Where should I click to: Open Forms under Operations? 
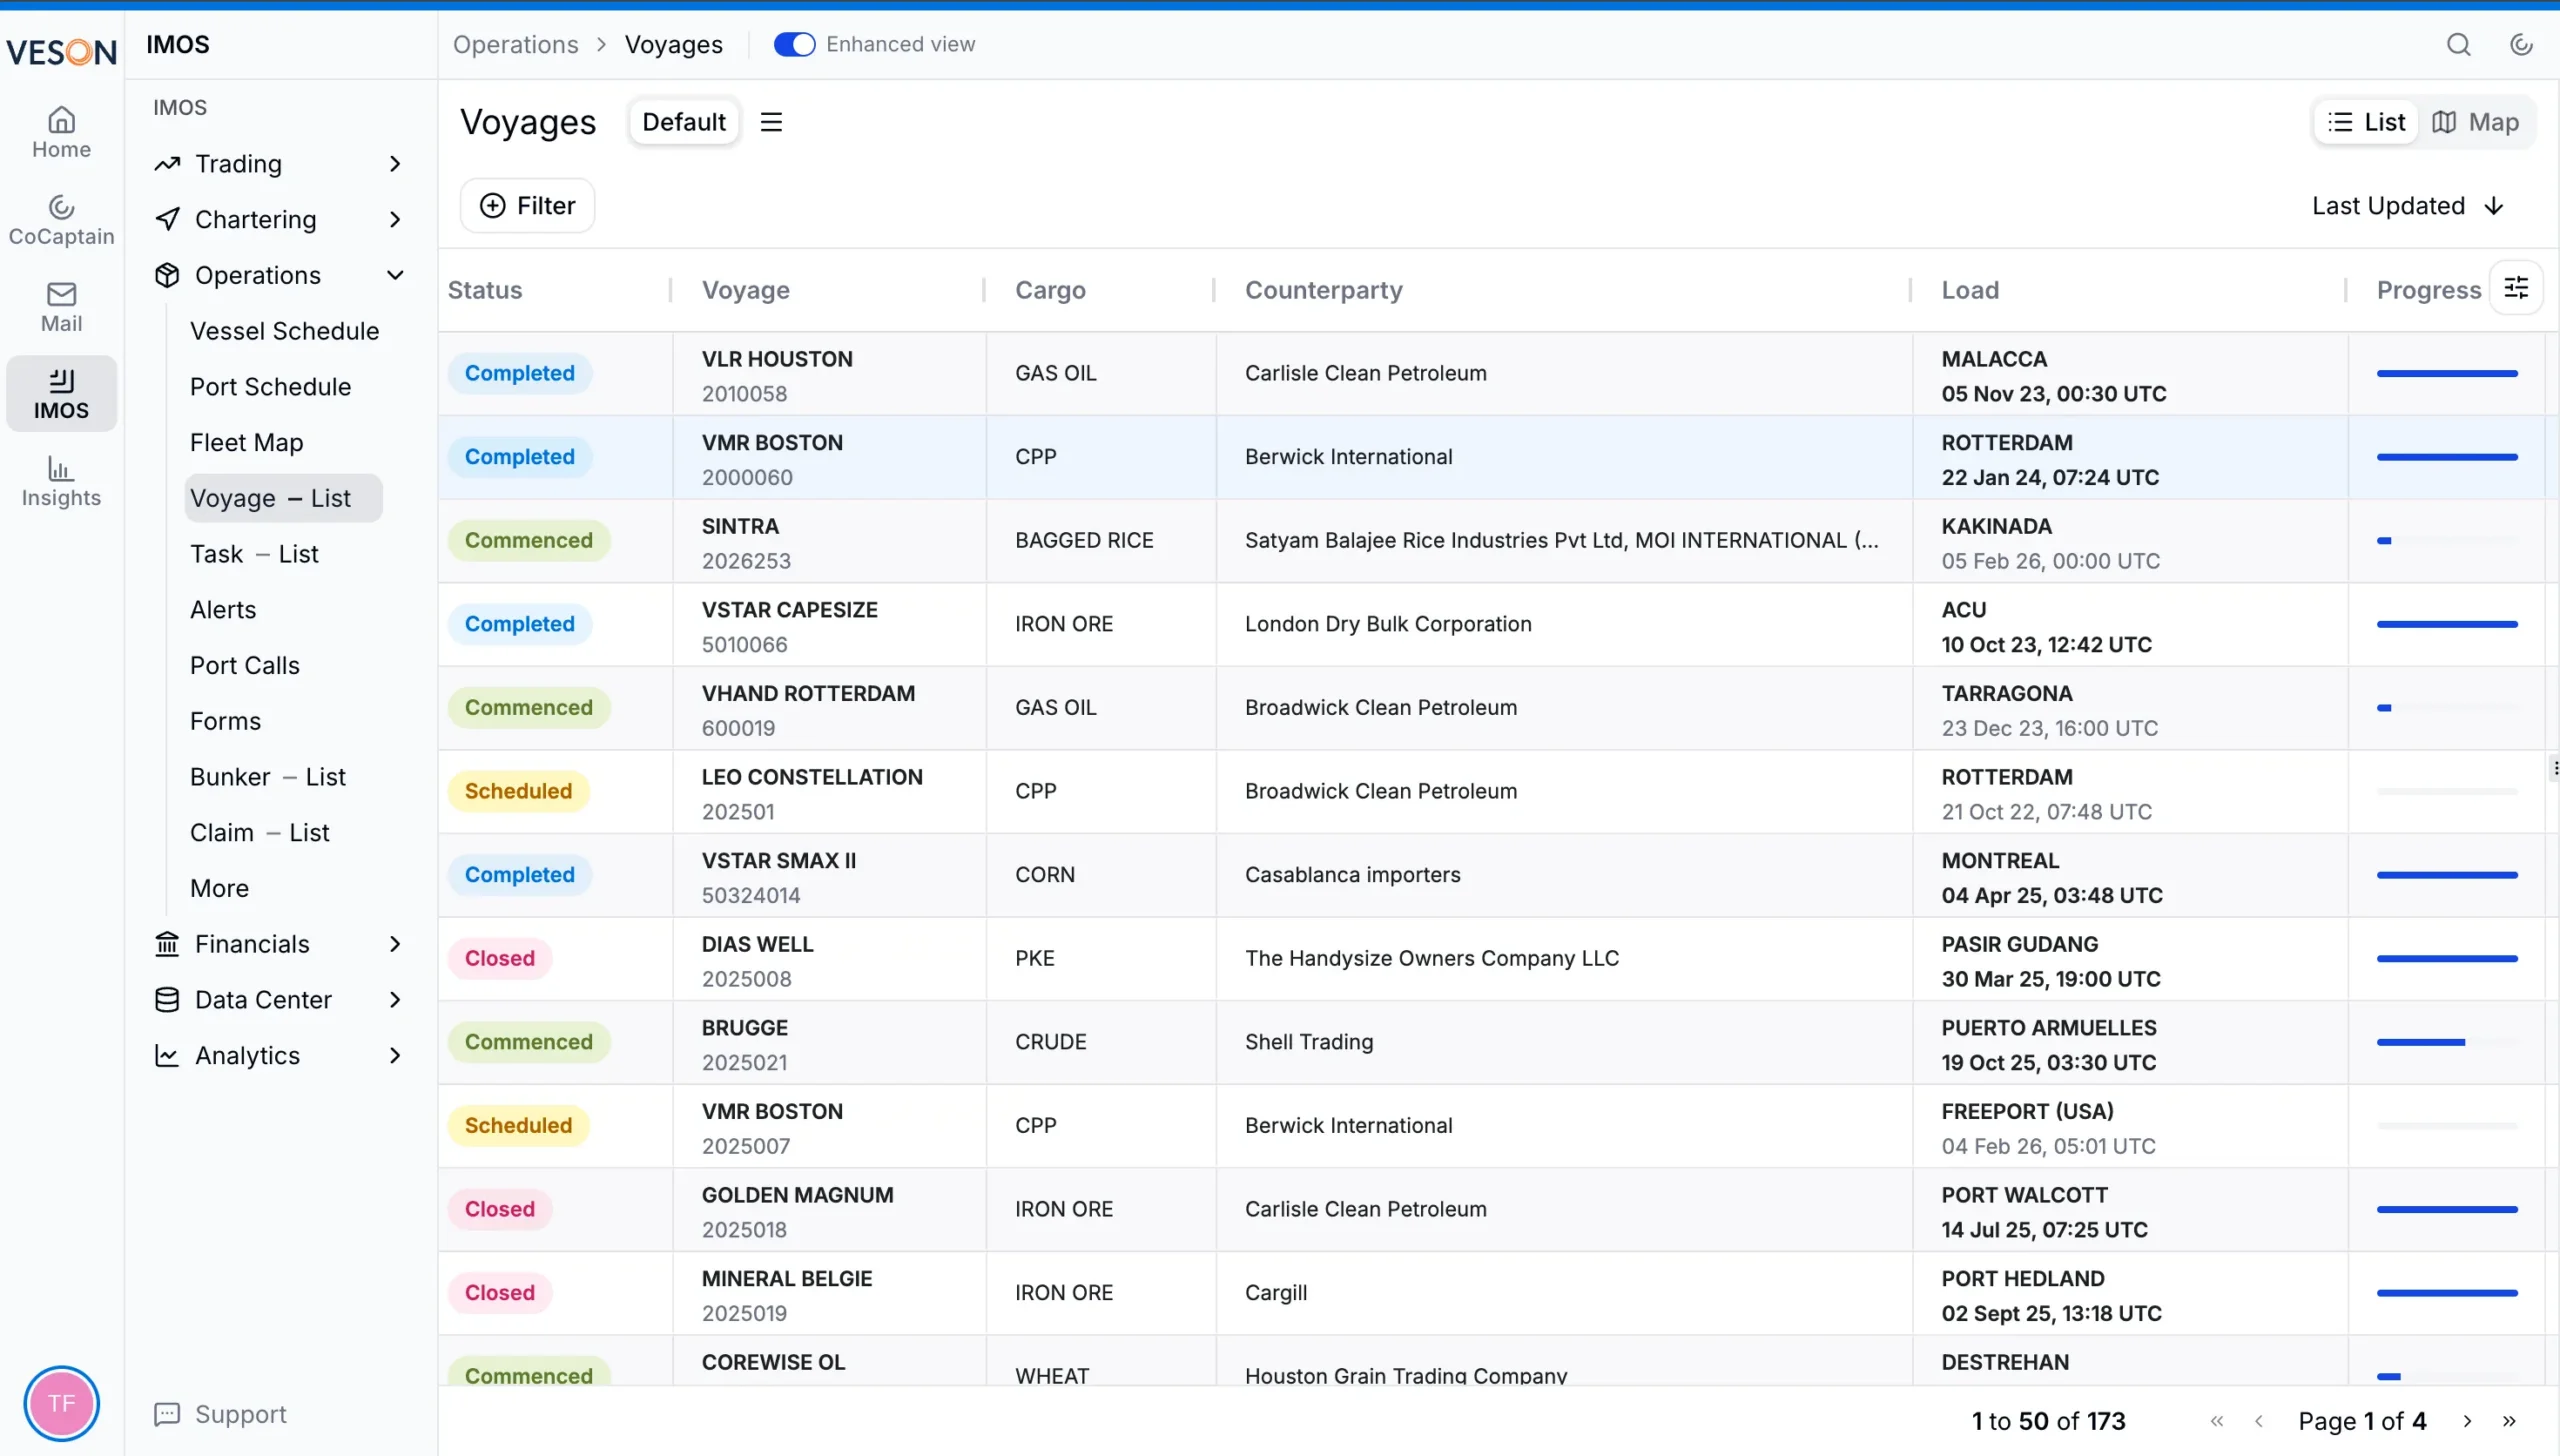click(x=225, y=721)
